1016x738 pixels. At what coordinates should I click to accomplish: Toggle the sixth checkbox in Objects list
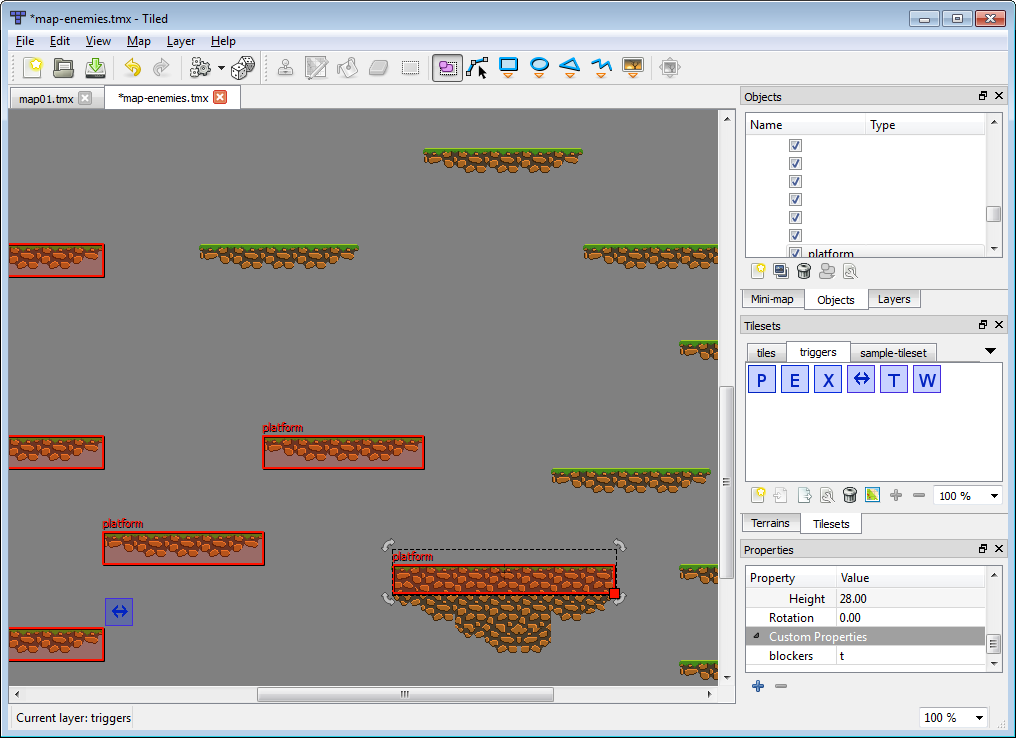pyautogui.click(x=795, y=235)
